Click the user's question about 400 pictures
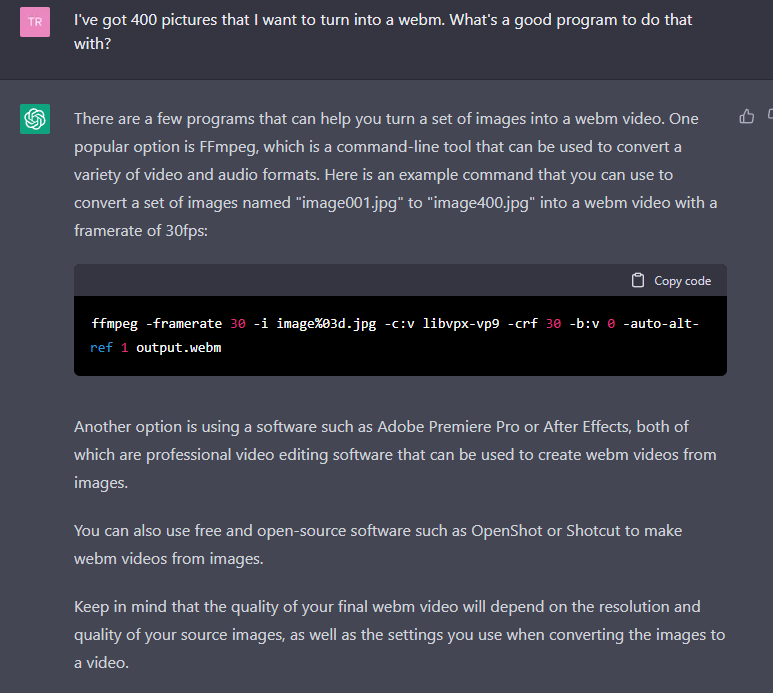 click(x=383, y=32)
